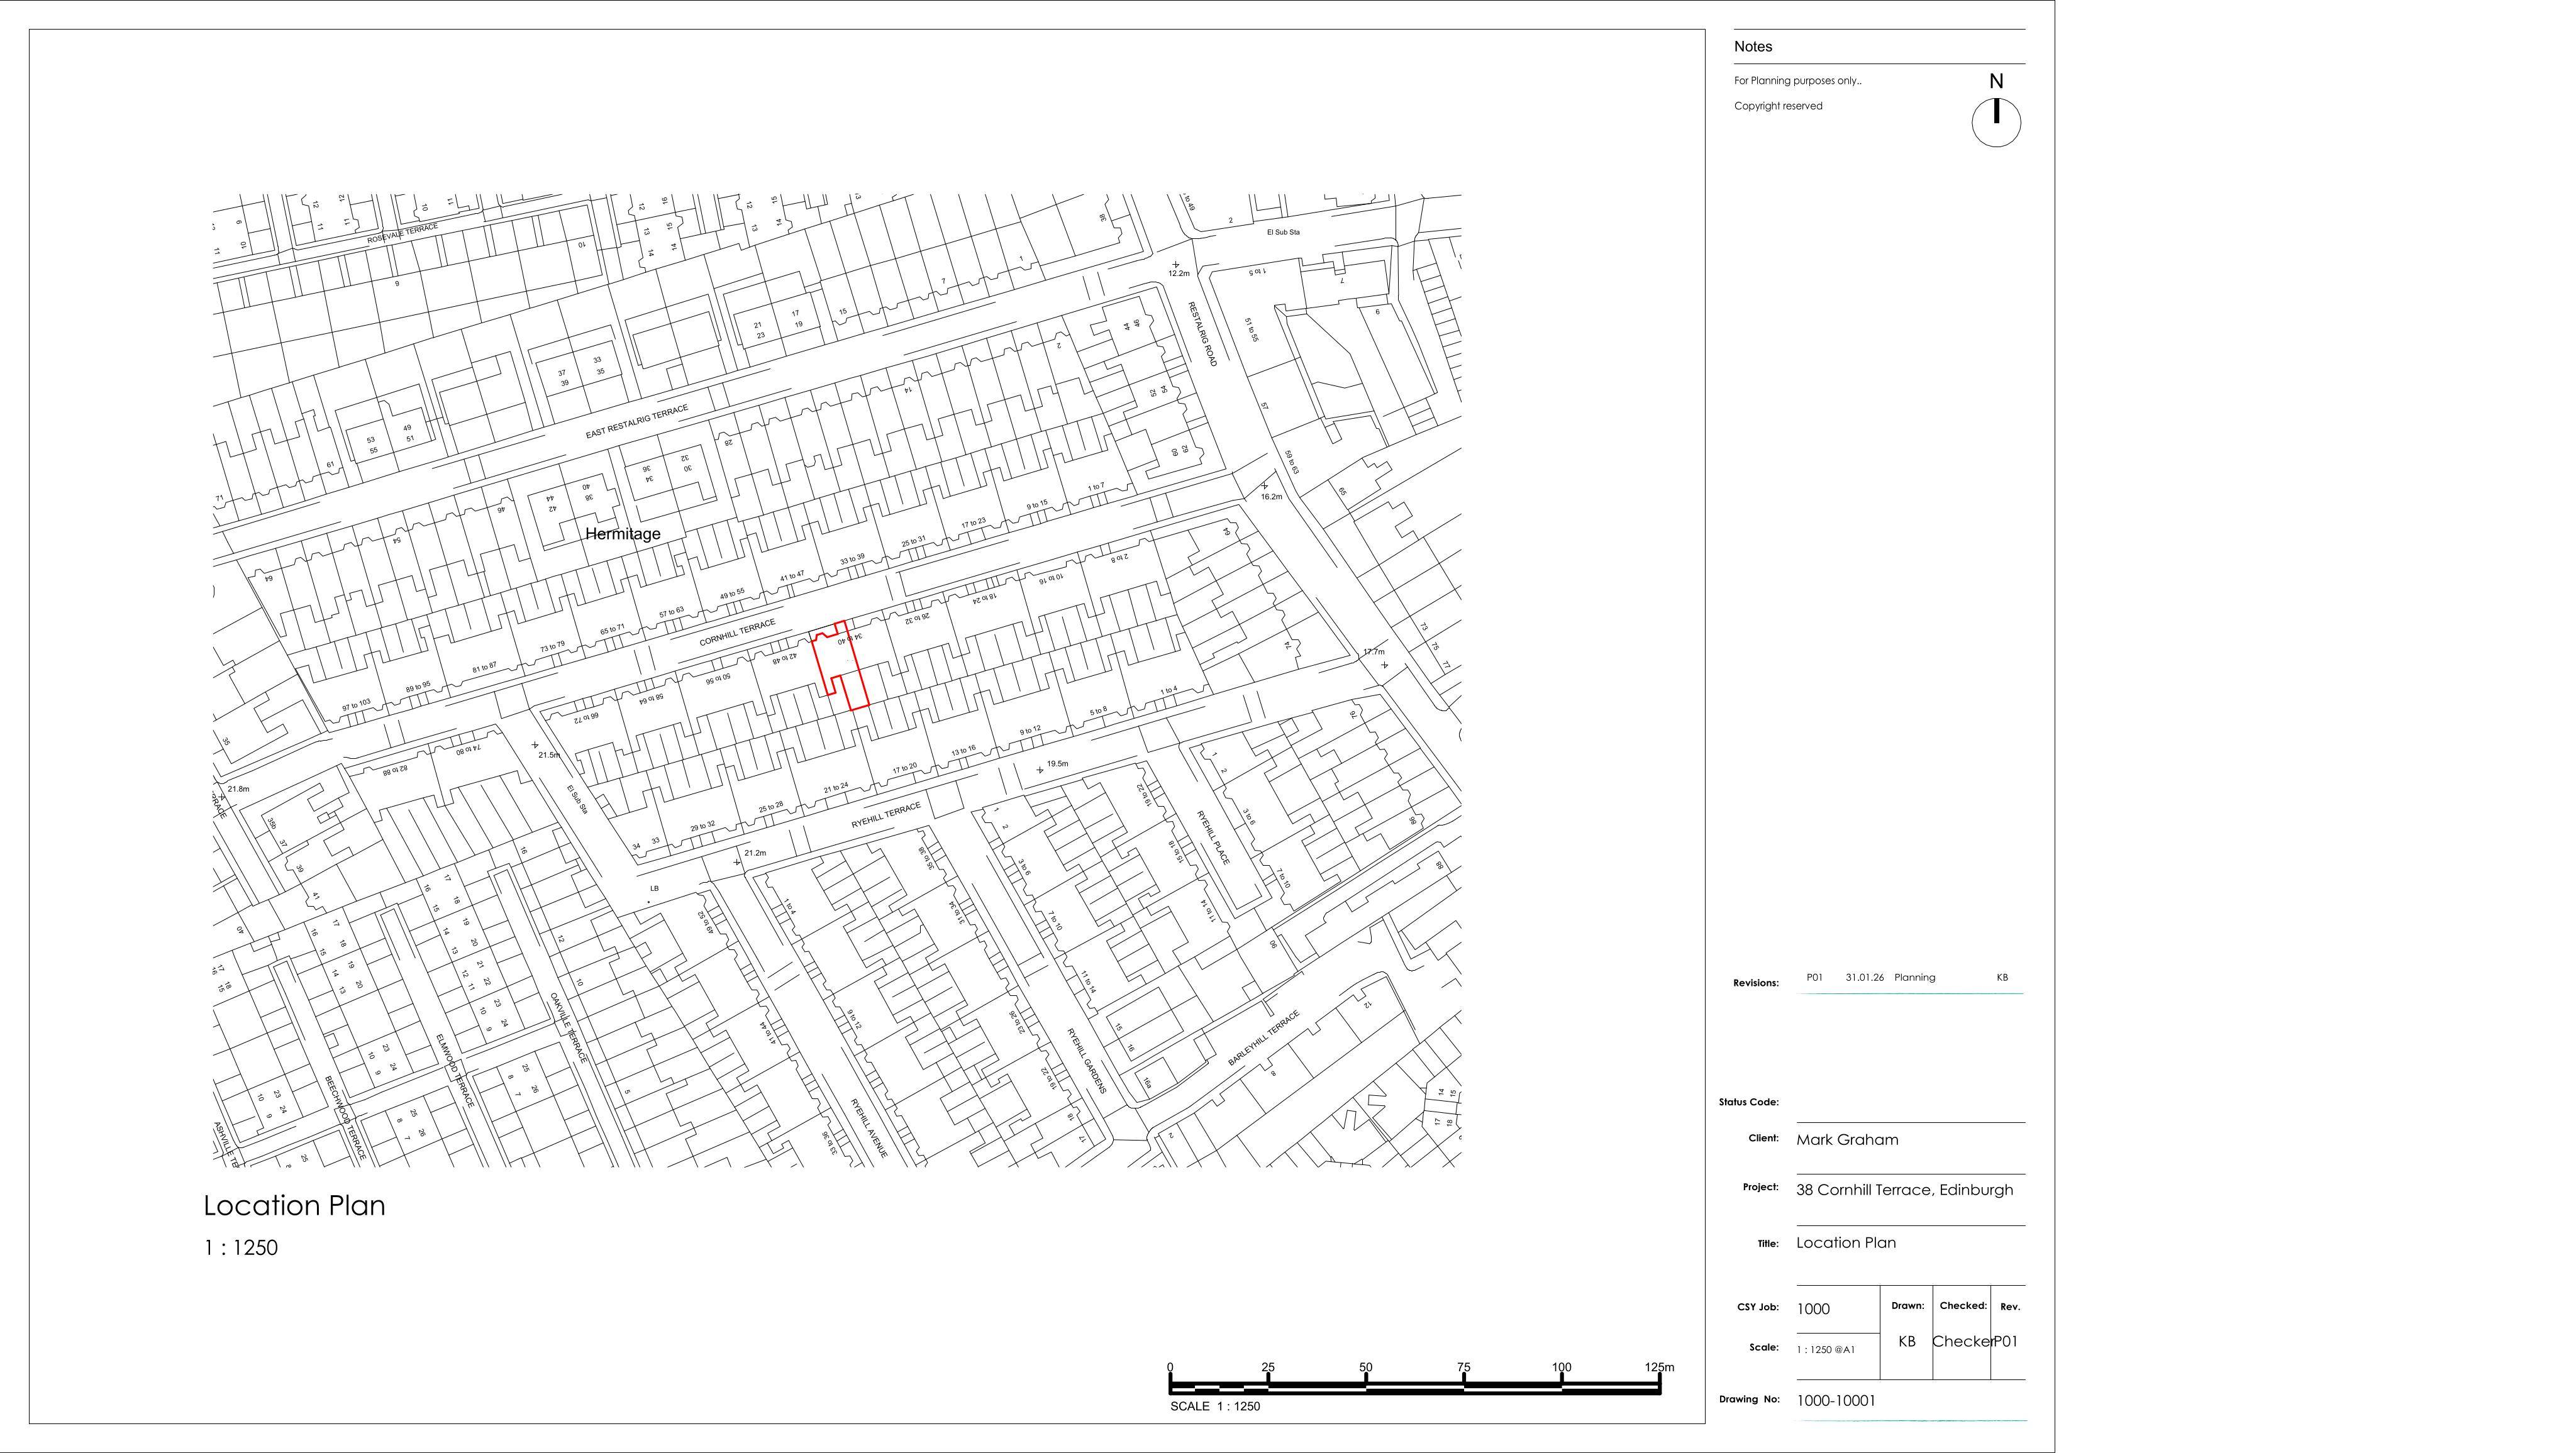2576x1453 pixels.
Task: Click the scale bar itself
Action: coord(1415,1386)
